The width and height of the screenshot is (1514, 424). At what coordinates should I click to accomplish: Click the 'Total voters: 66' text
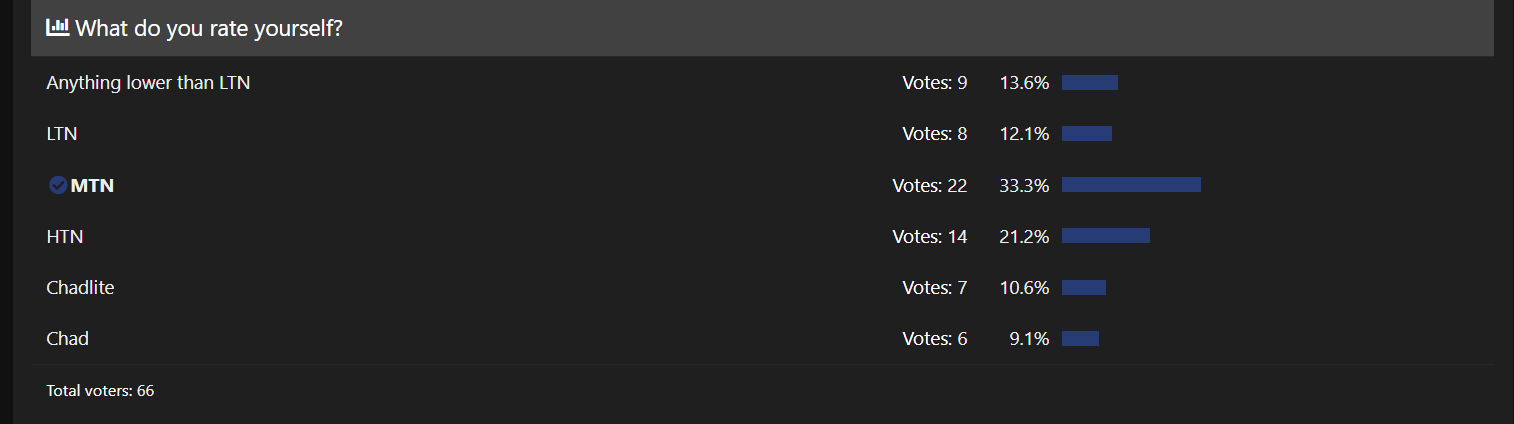[x=100, y=390]
